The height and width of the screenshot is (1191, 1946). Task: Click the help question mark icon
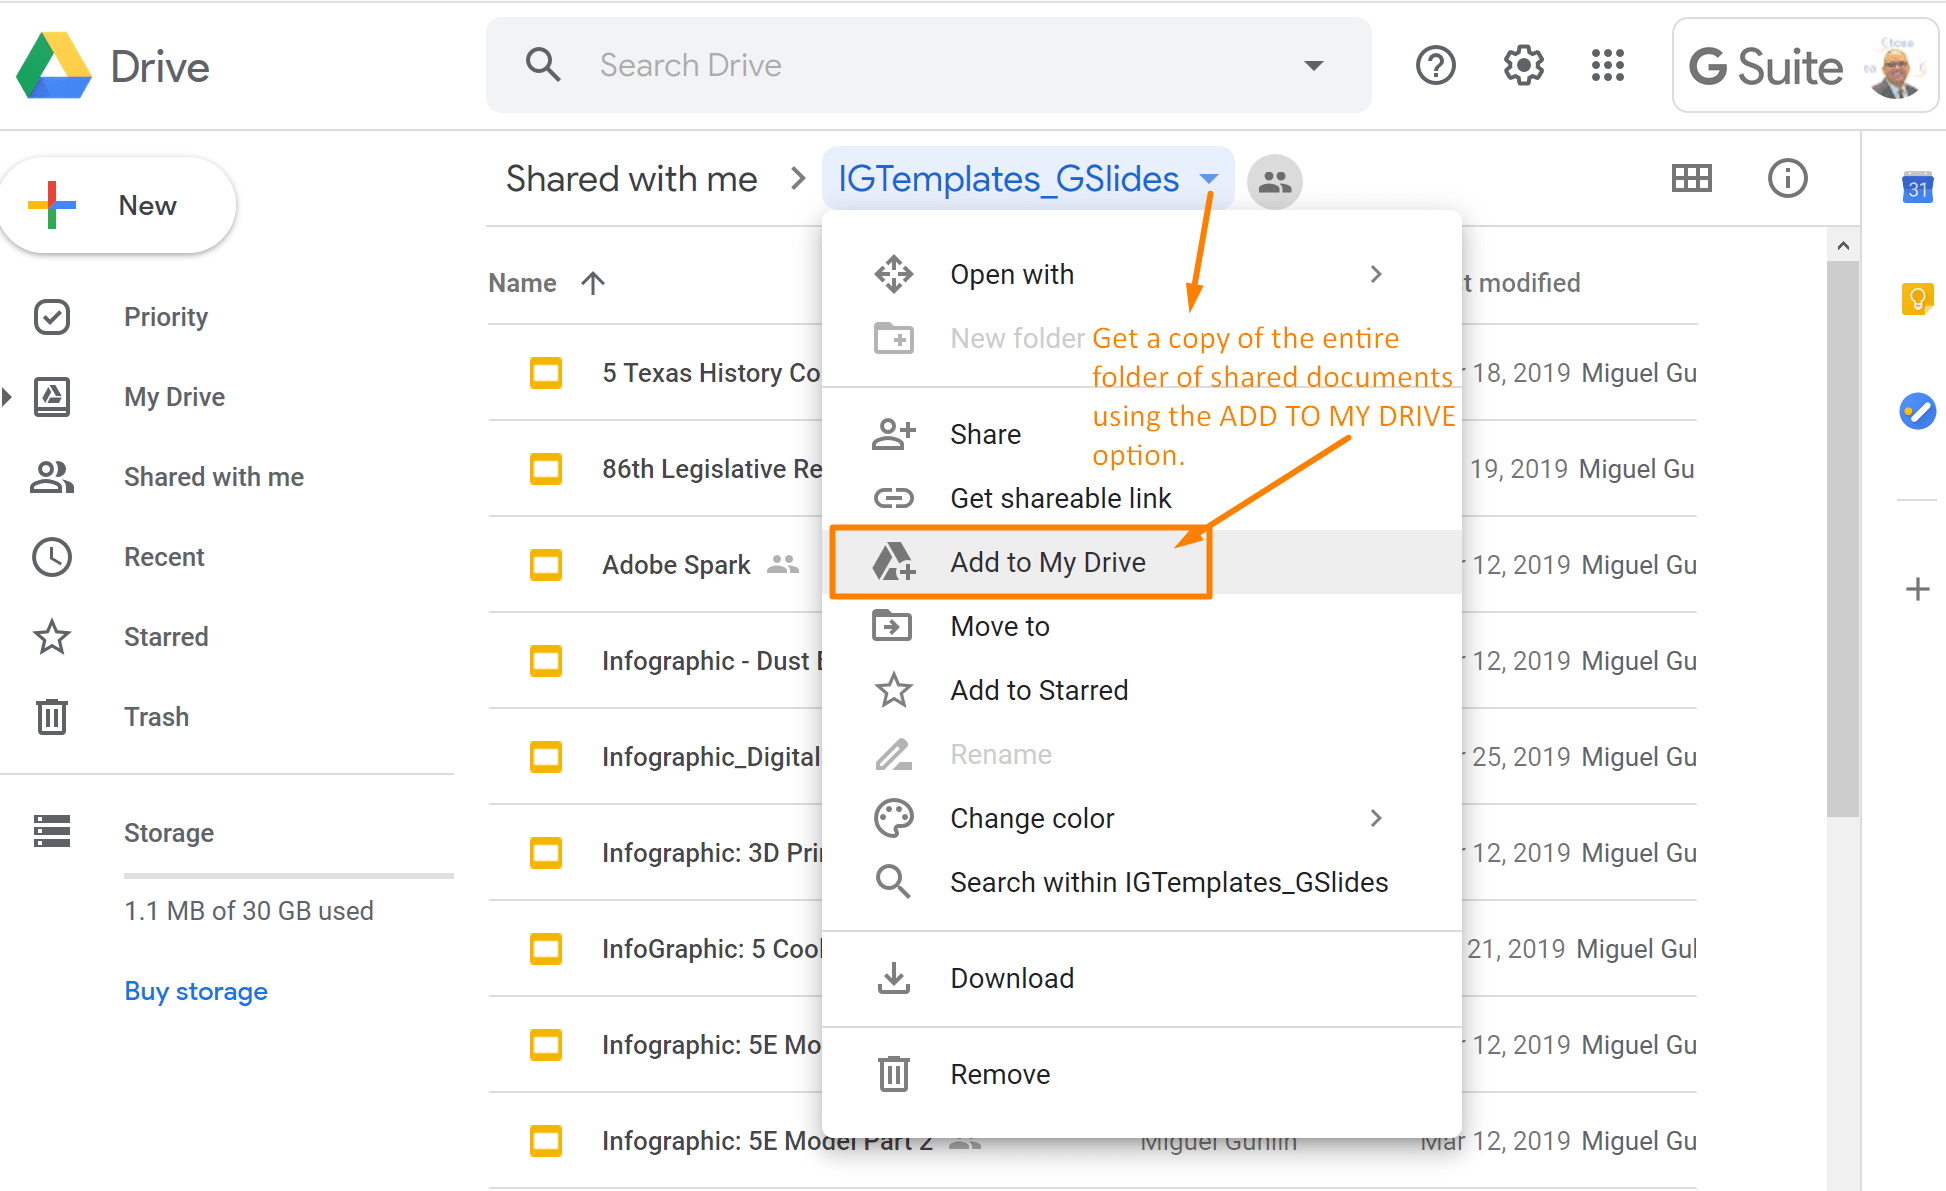pos(1436,66)
